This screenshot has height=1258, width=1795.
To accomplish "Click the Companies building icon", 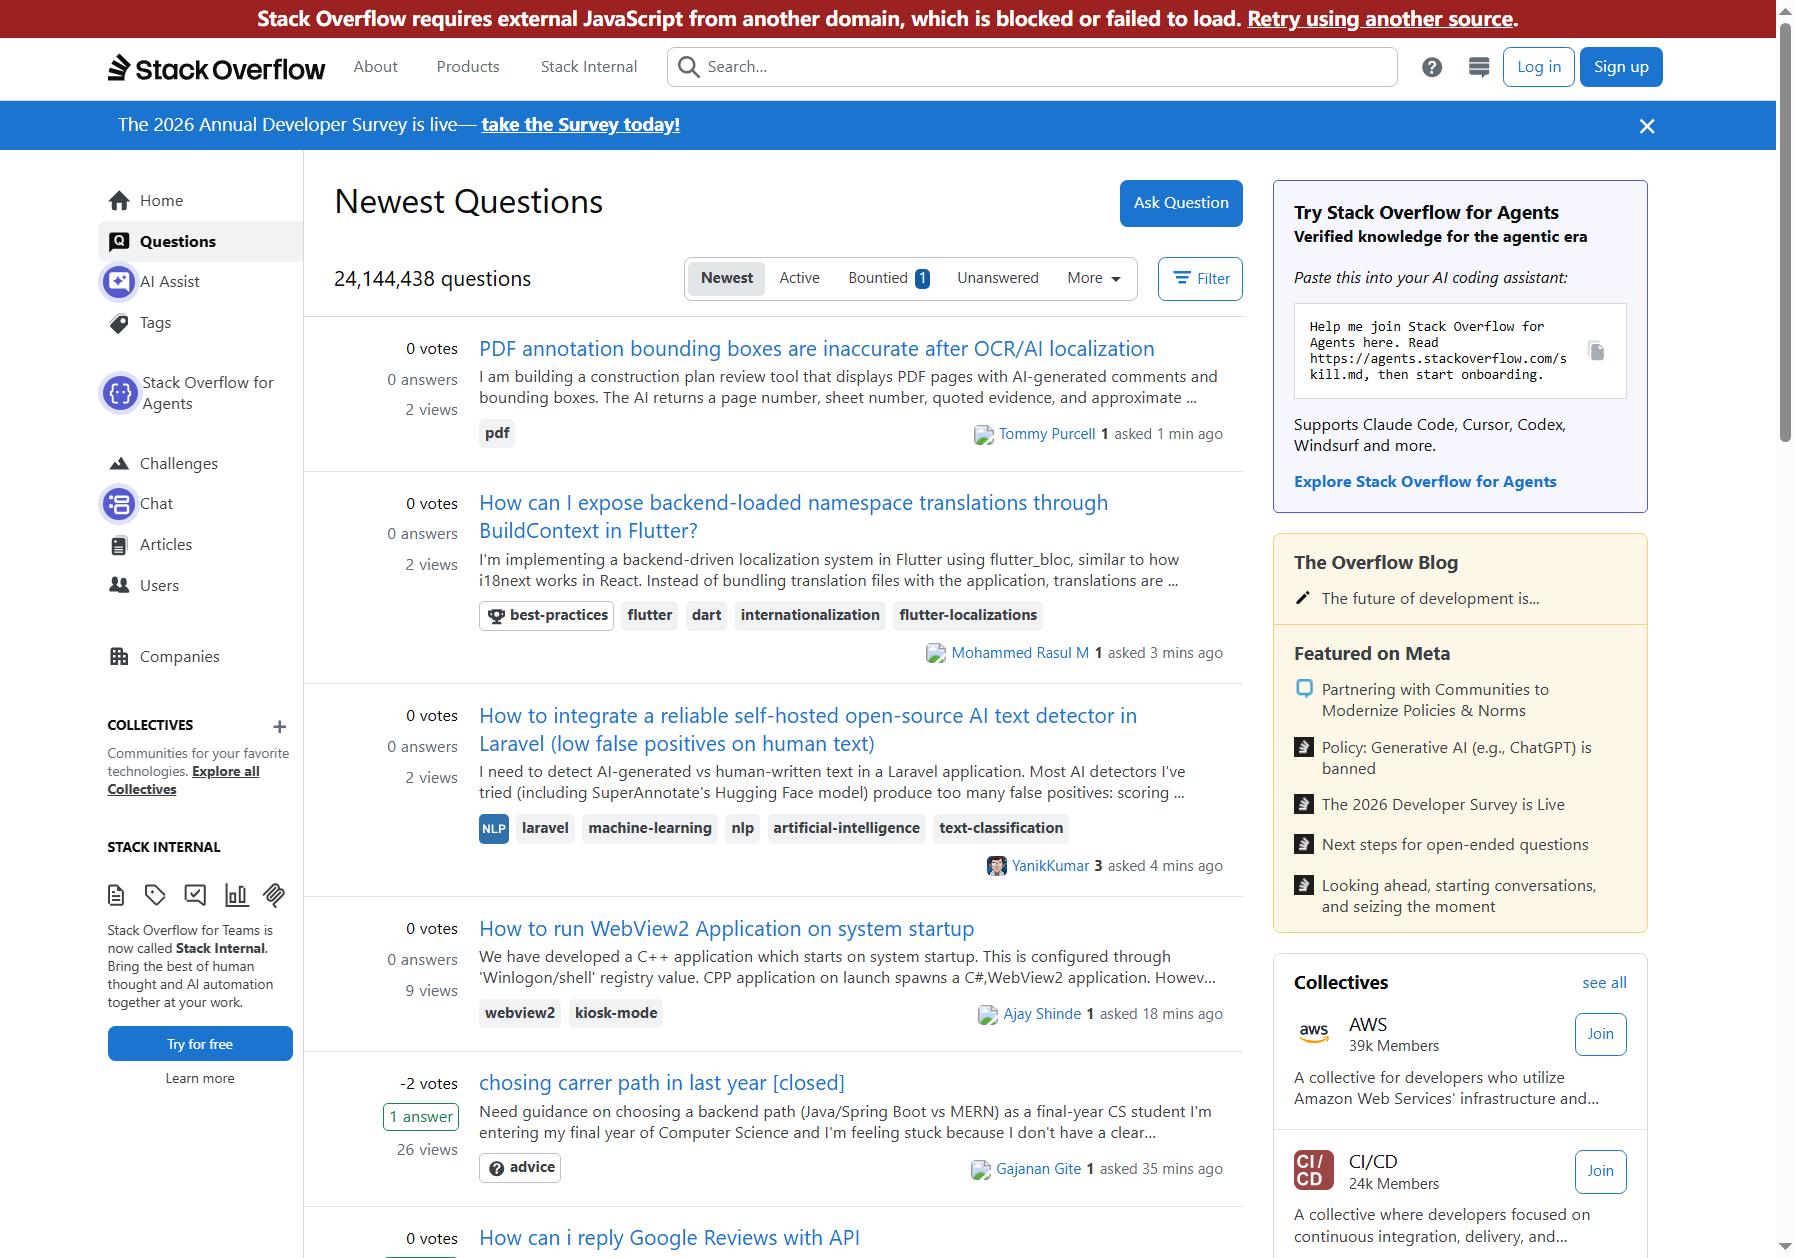I will point(119,657).
